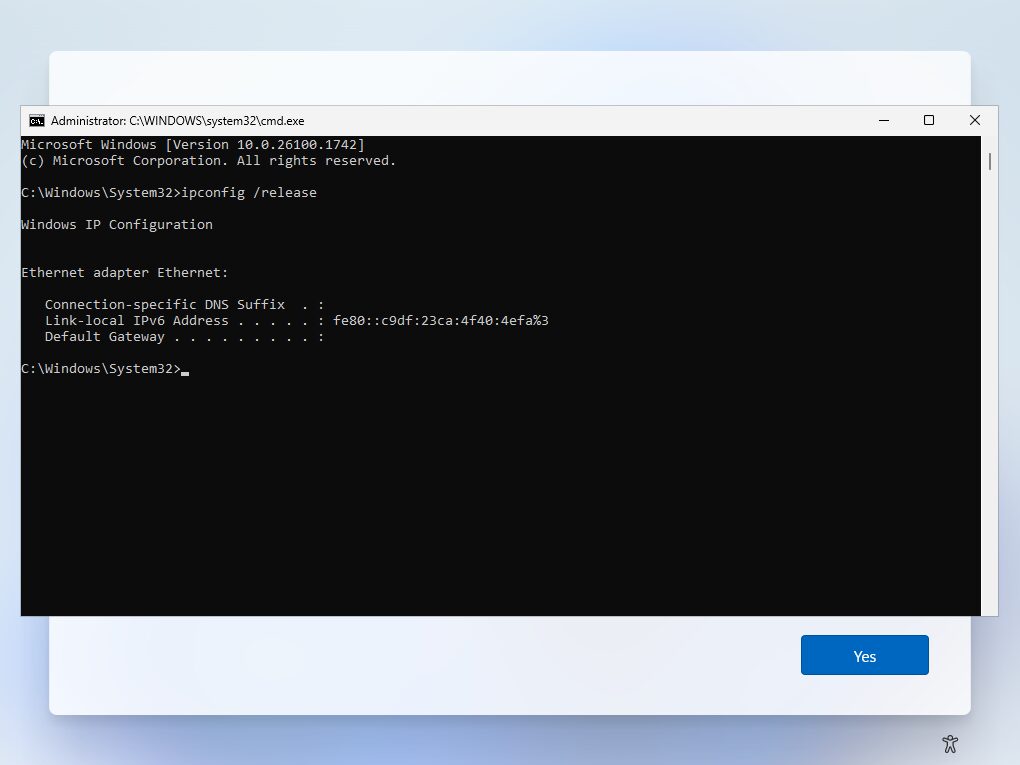Viewport: 1020px width, 765px height.
Task: Click the 'Connection-specific DNS Suffix' line
Action: [184, 304]
